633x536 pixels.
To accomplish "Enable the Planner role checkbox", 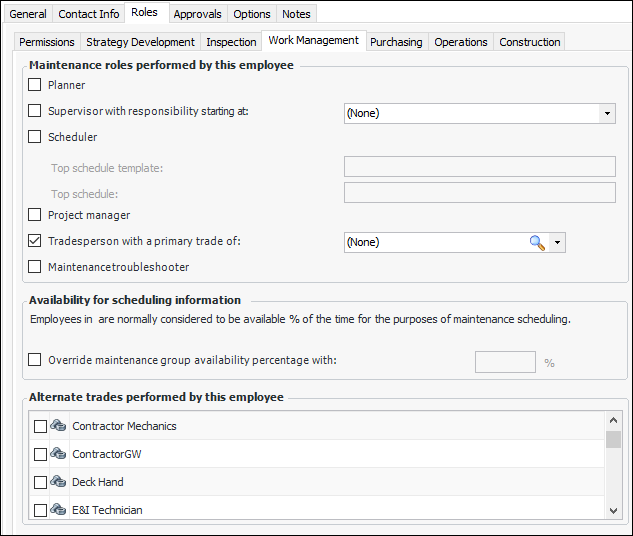I will 35,85.
